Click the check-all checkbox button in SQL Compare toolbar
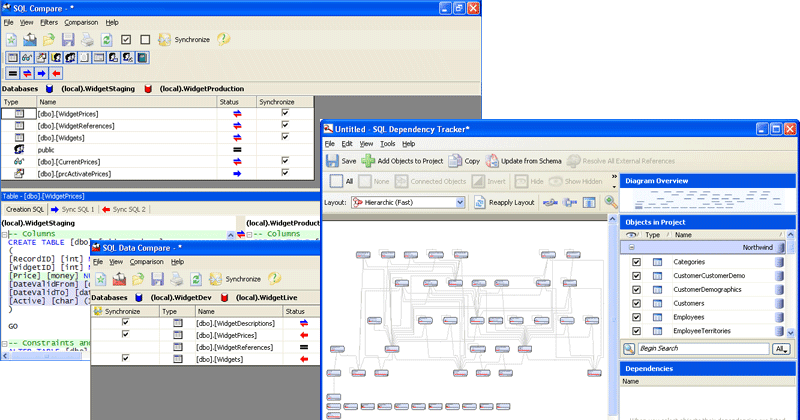This screenshot has width=800, height=420. [126, 39]
